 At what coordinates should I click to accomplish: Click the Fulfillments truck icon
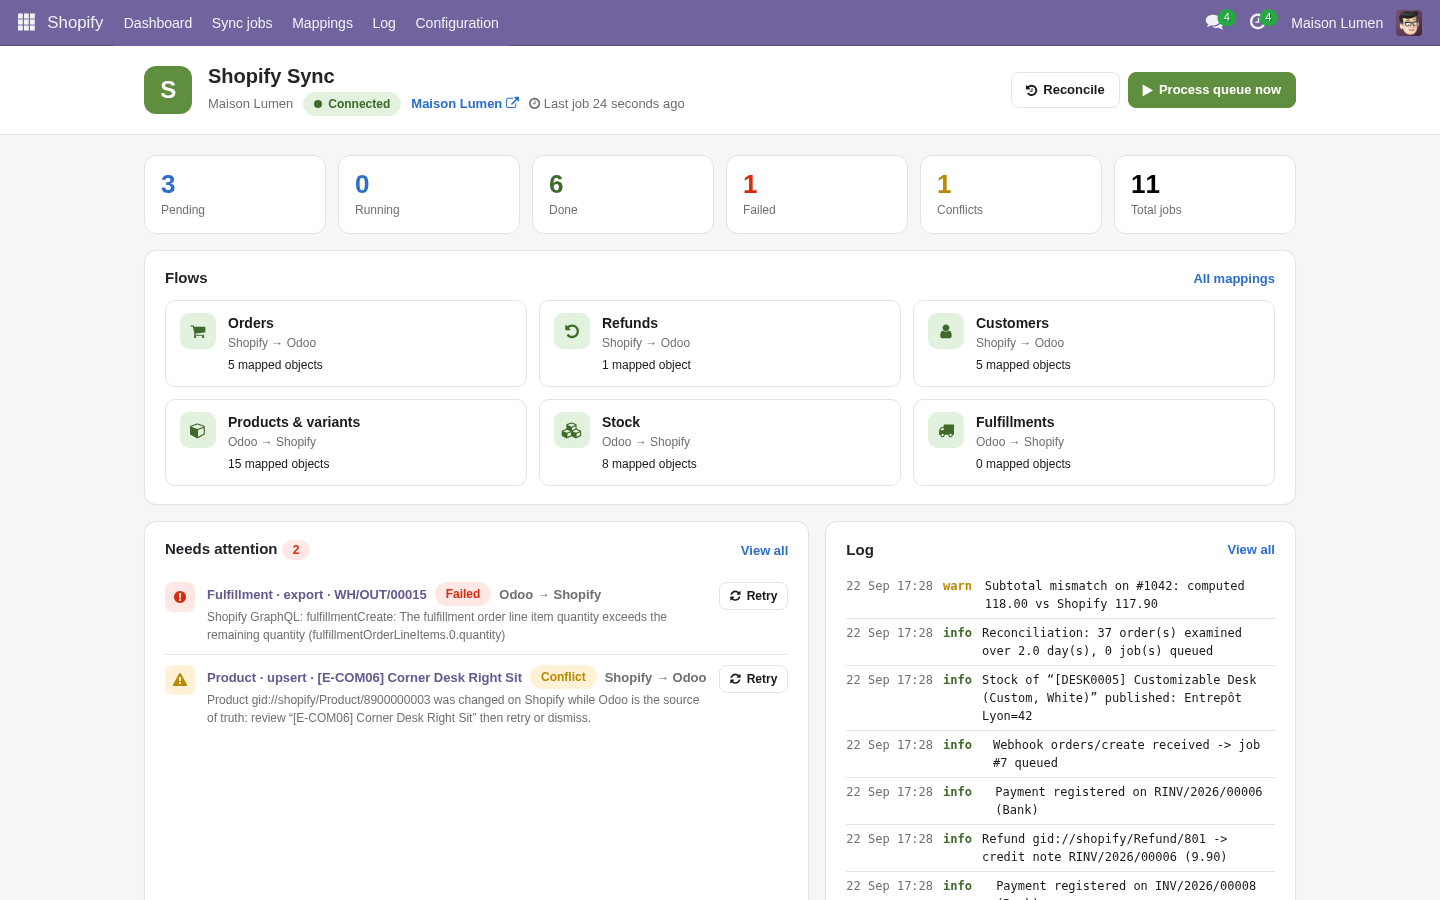(946, 430)
